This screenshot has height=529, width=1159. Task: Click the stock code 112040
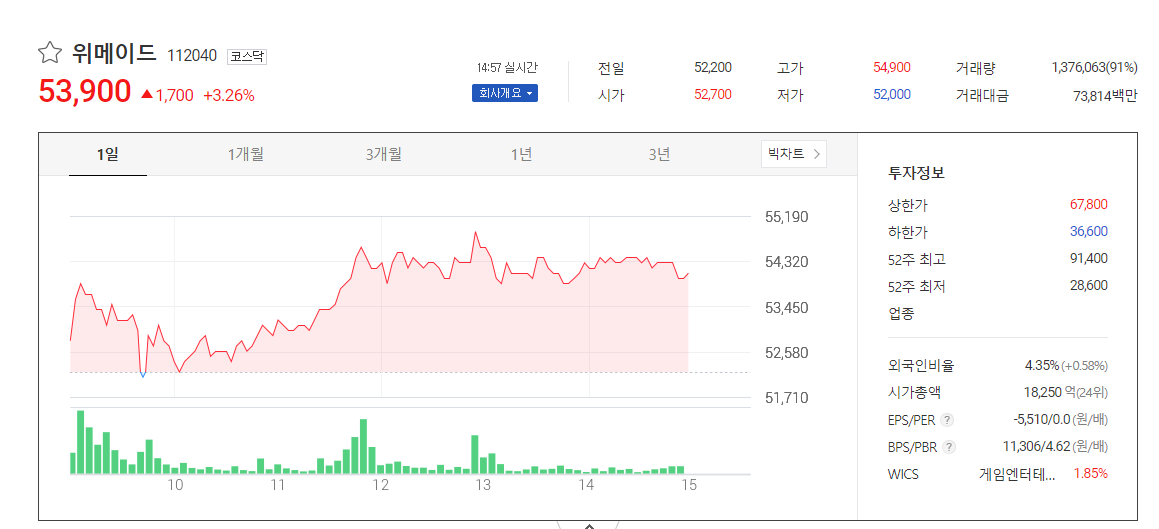192,55
